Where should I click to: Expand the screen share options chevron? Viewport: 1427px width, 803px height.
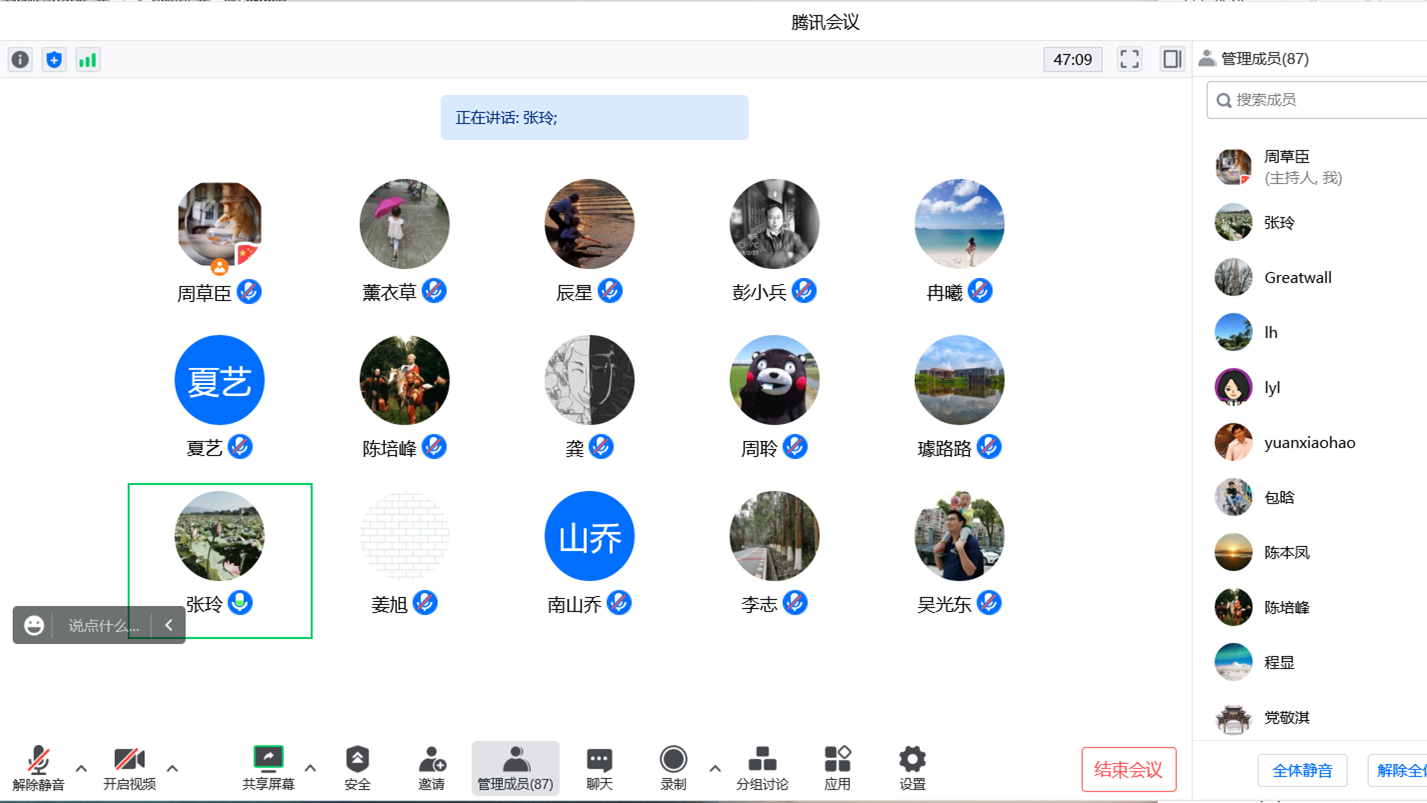pos(310,770)
